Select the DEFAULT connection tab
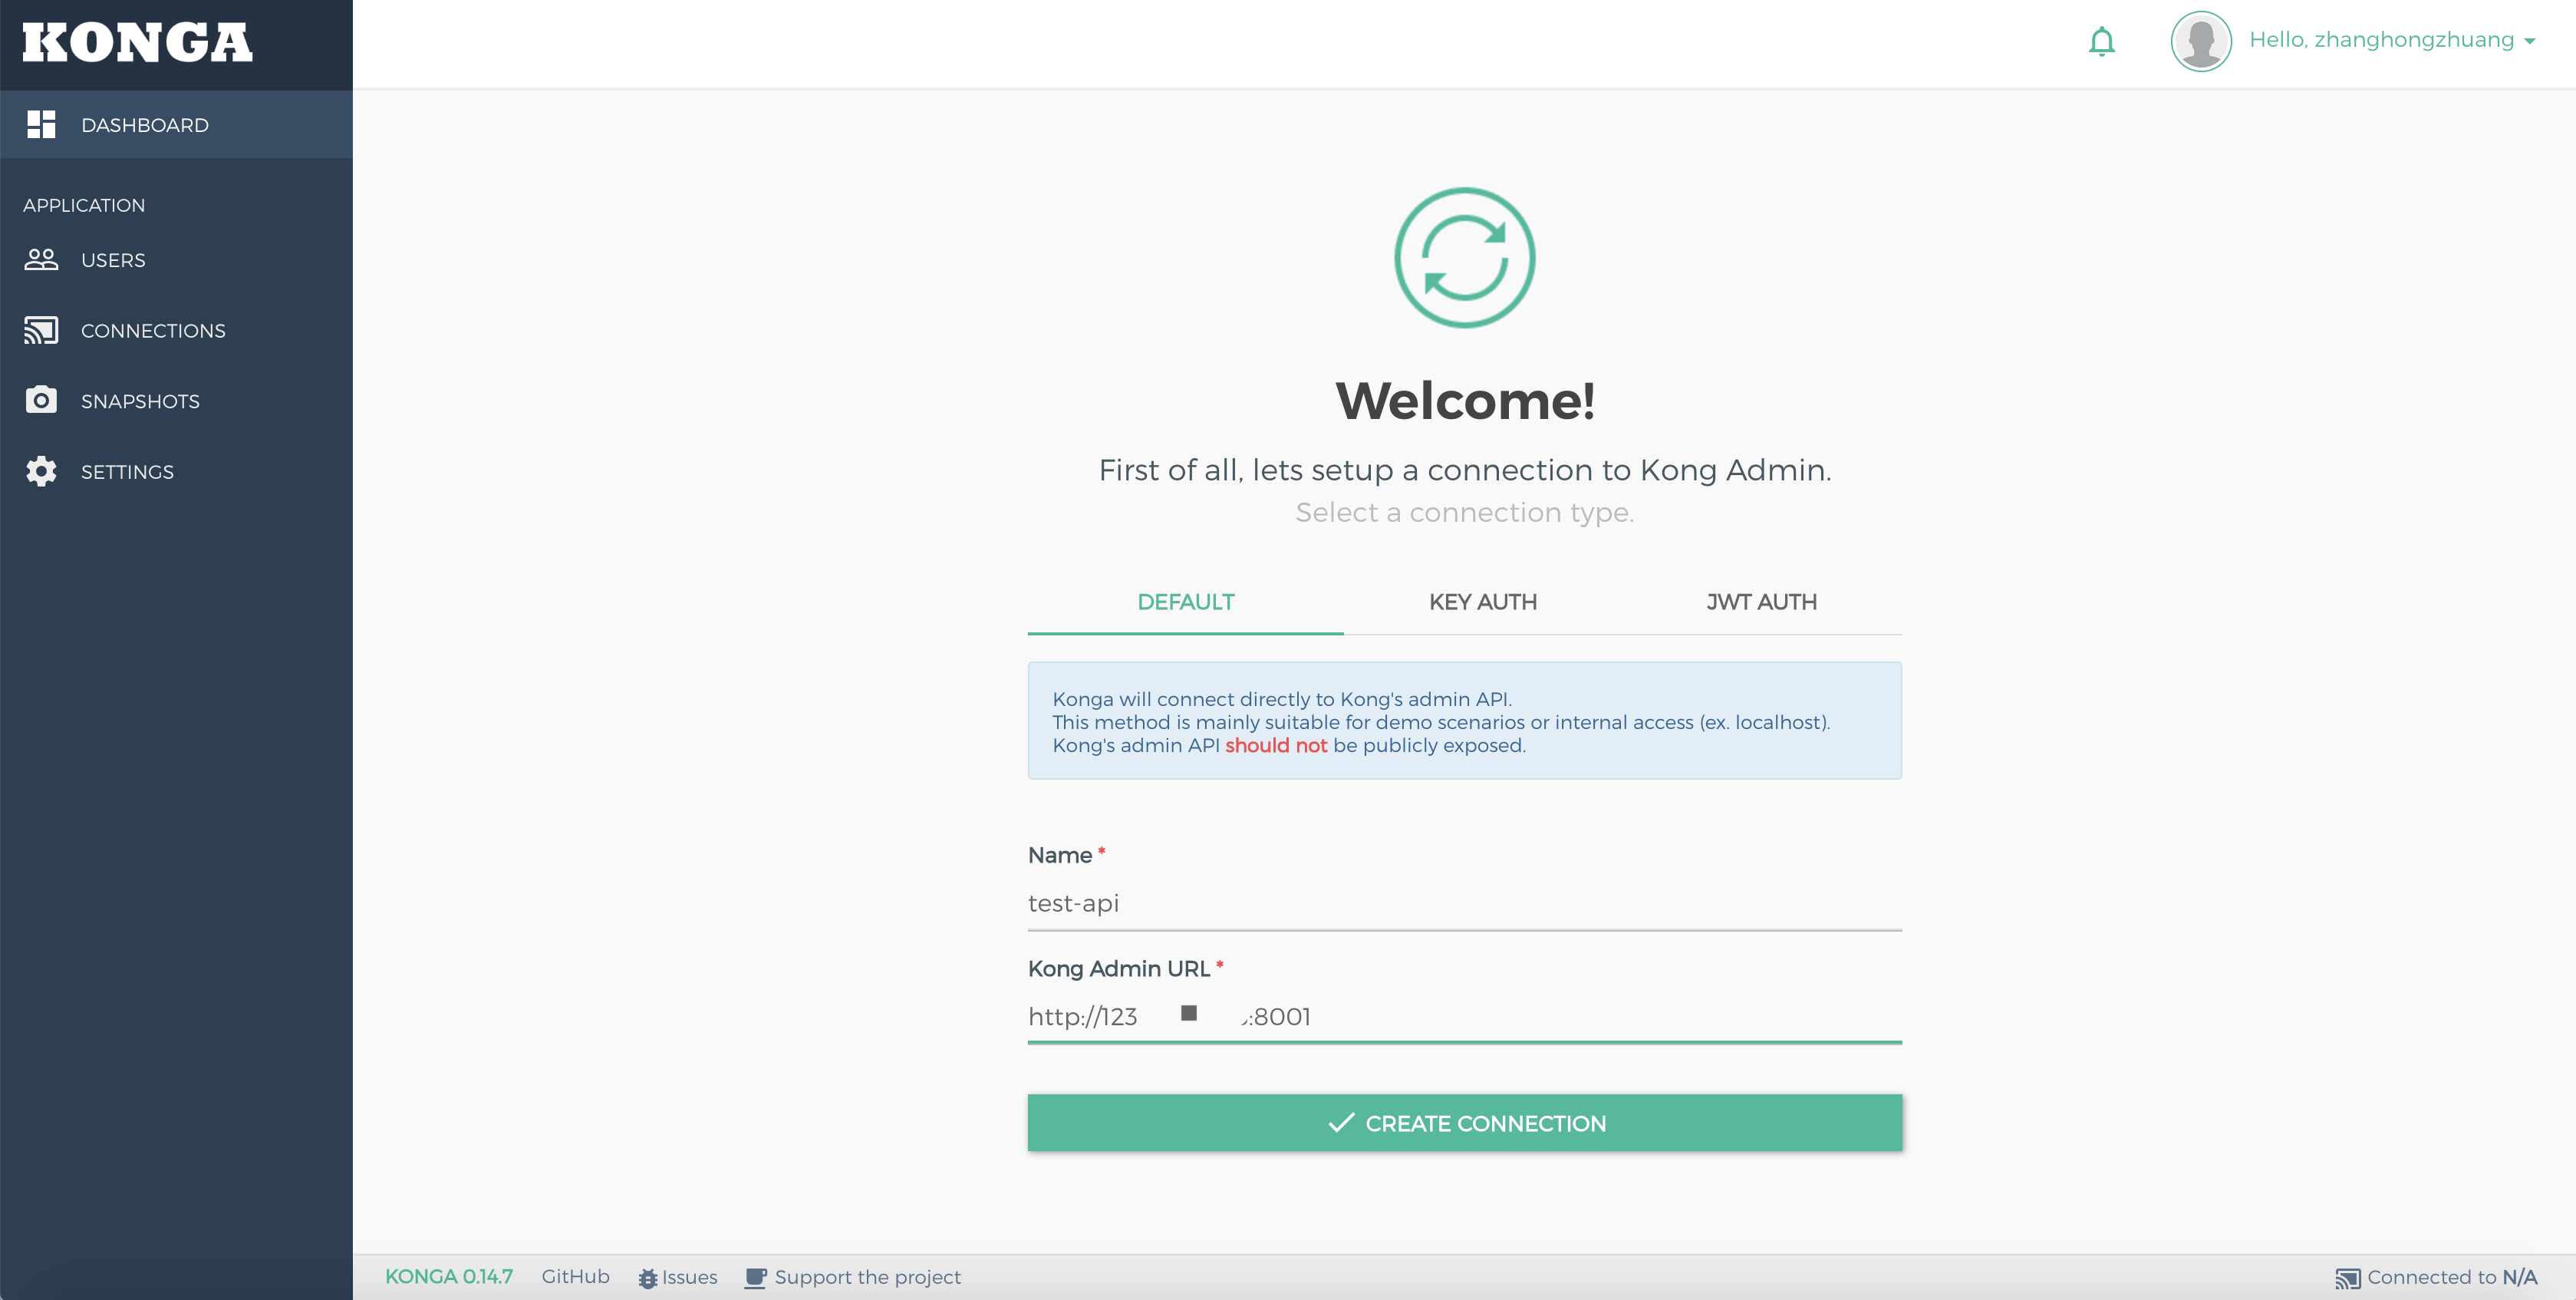 (x=1185, y=602)
